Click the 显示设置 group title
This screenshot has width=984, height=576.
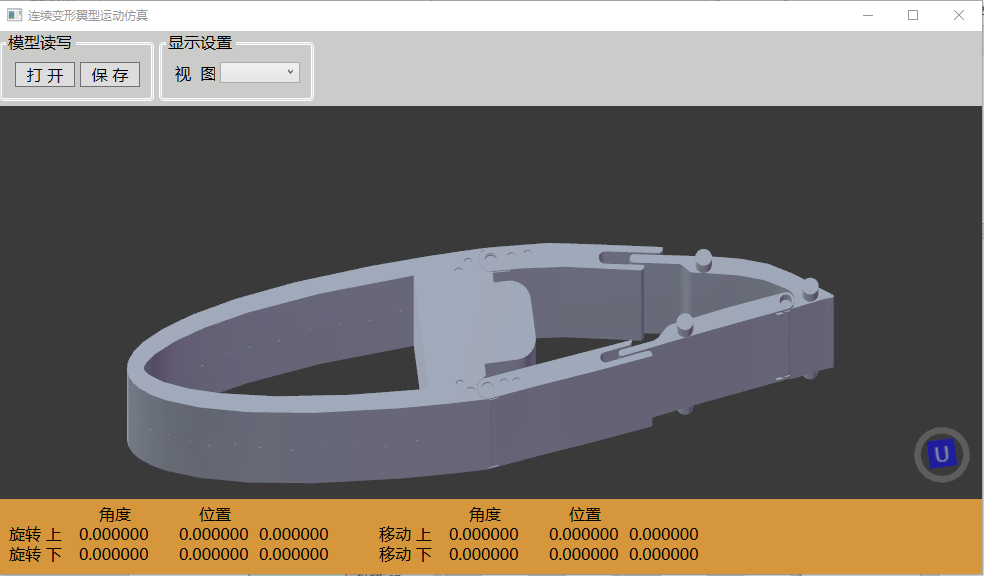pos(200,43)
